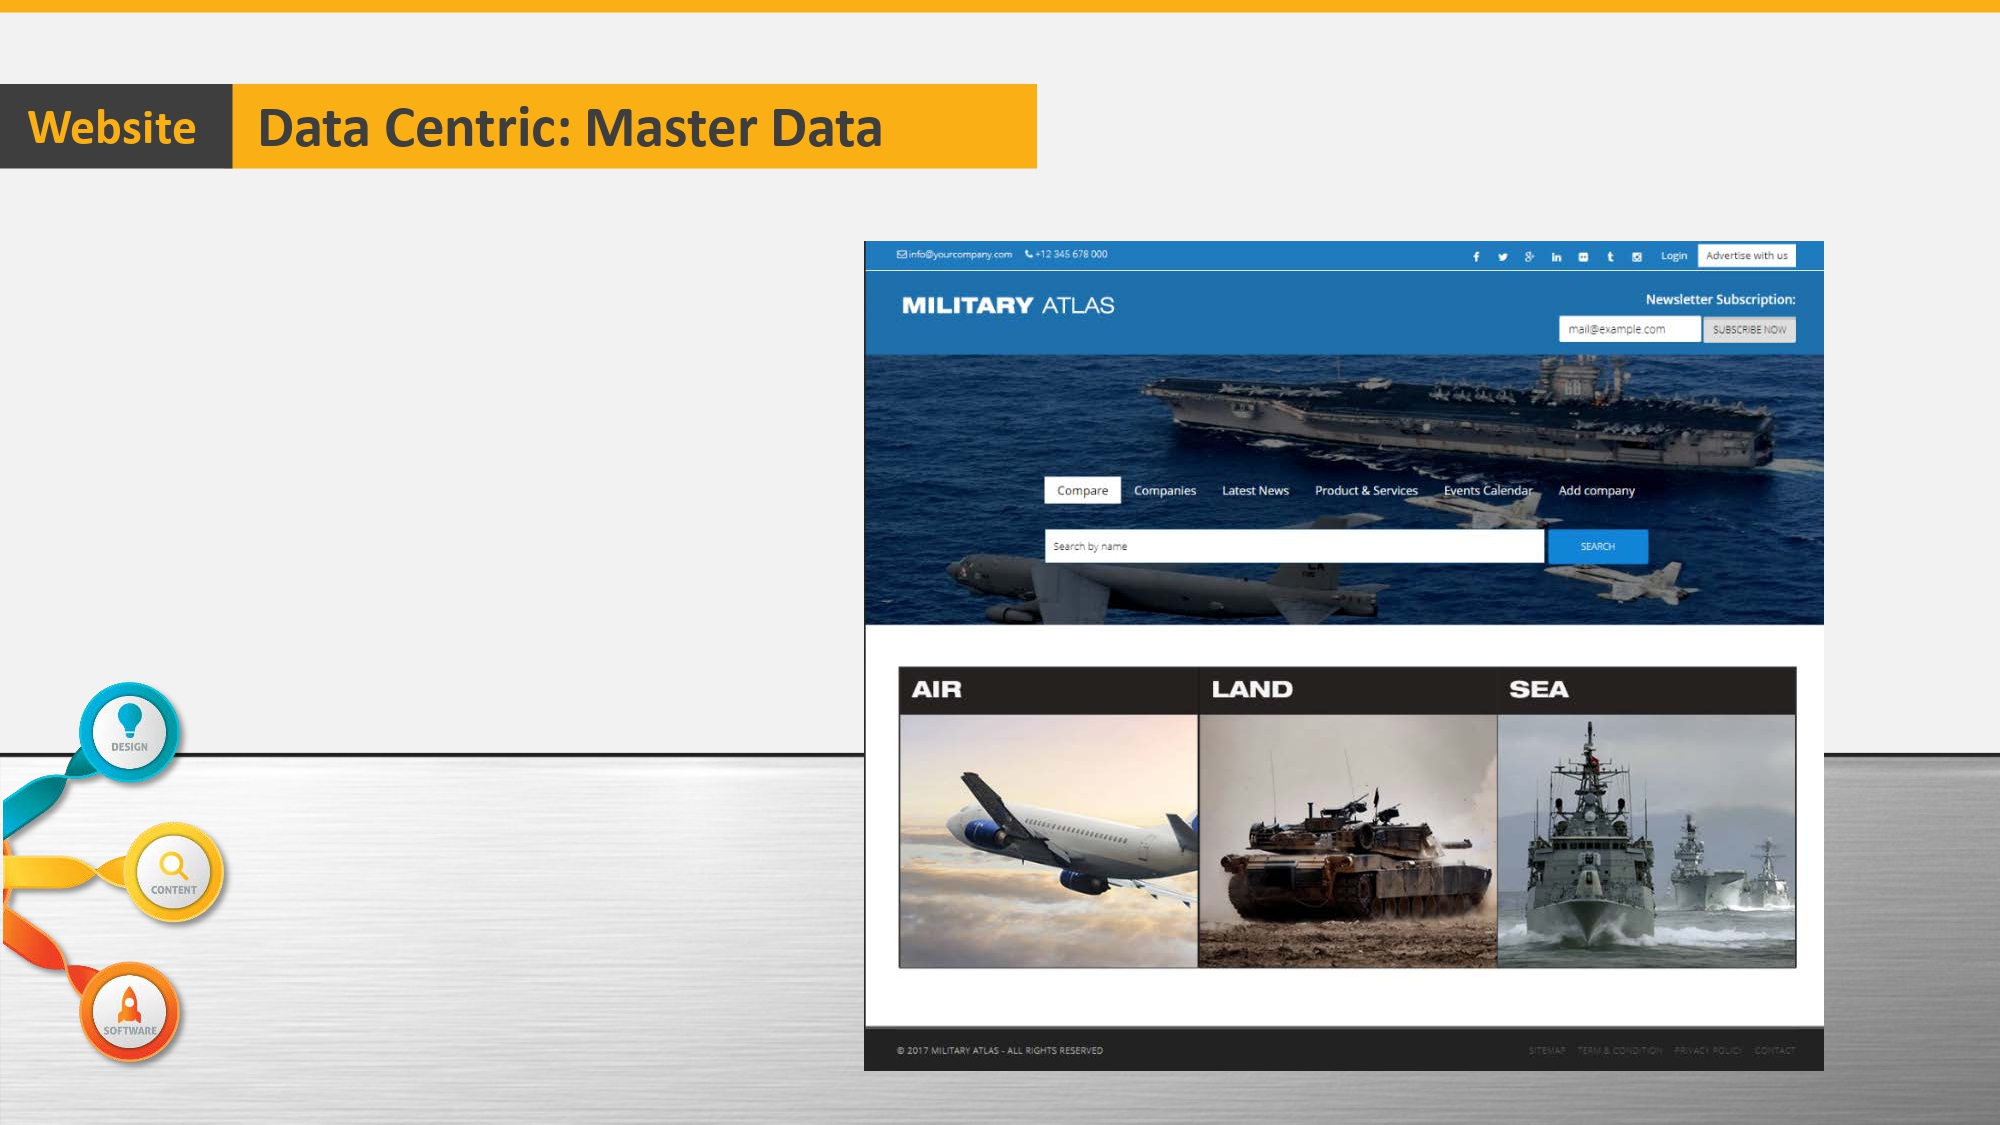This screenshot has height=1125, width=2000.
Task: Click the LinkedIn icon
Action: [x=1556, y=257]
